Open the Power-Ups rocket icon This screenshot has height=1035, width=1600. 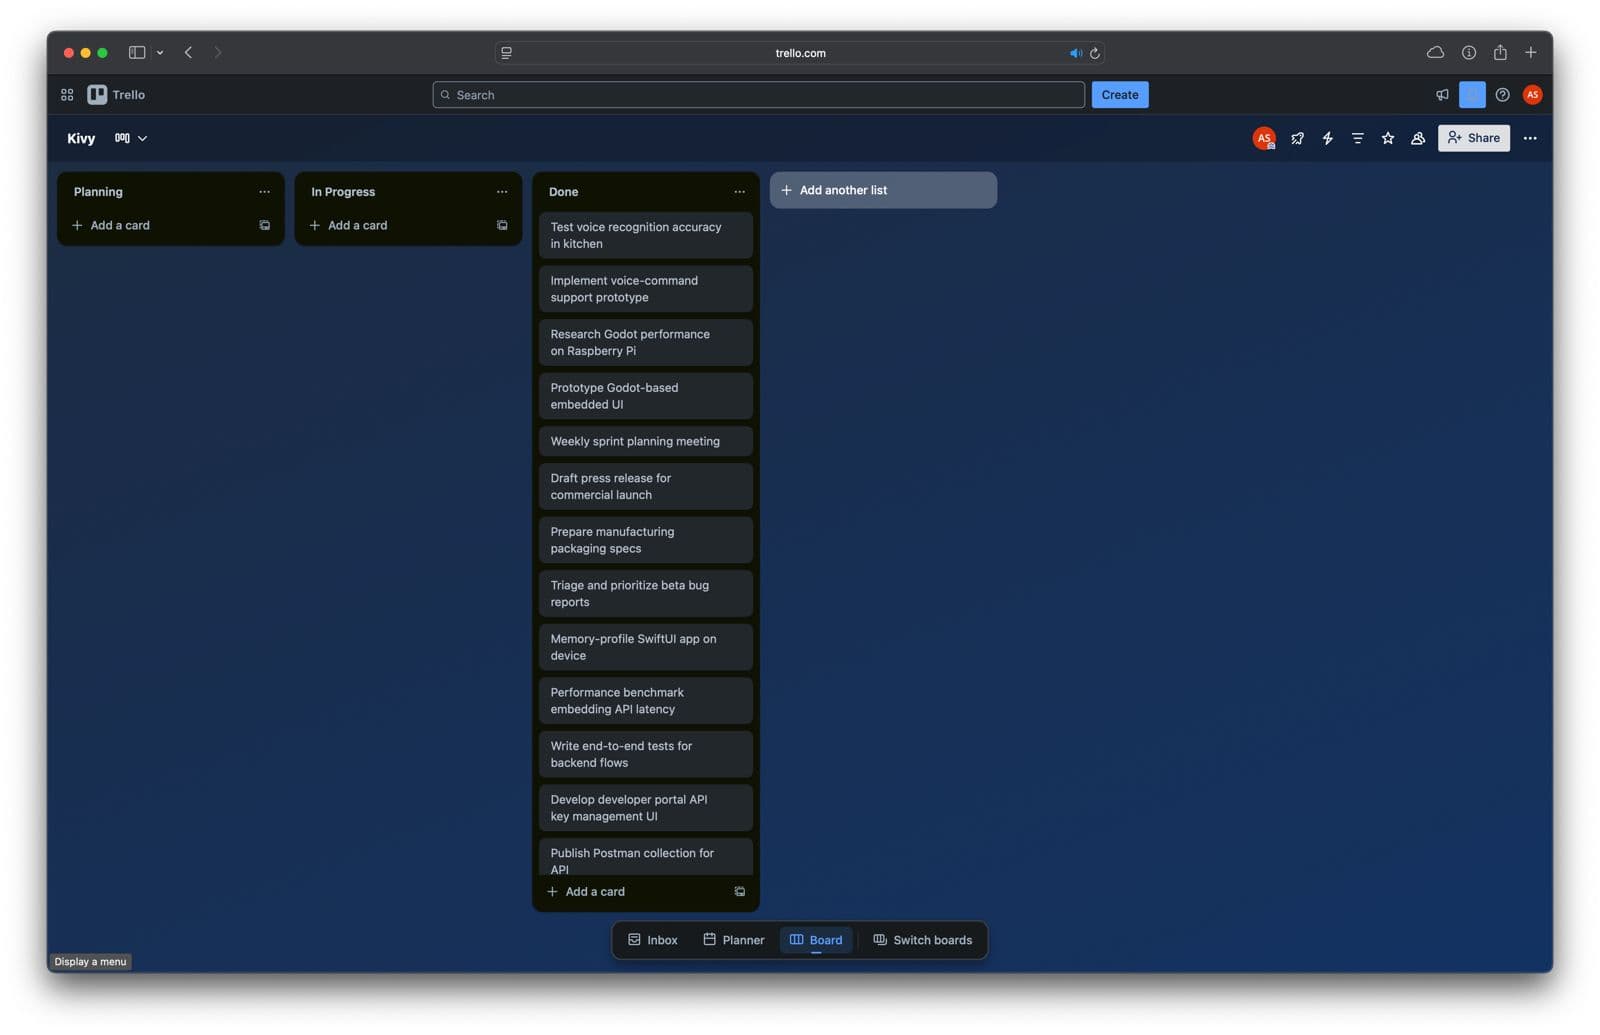coord(1297,138)
